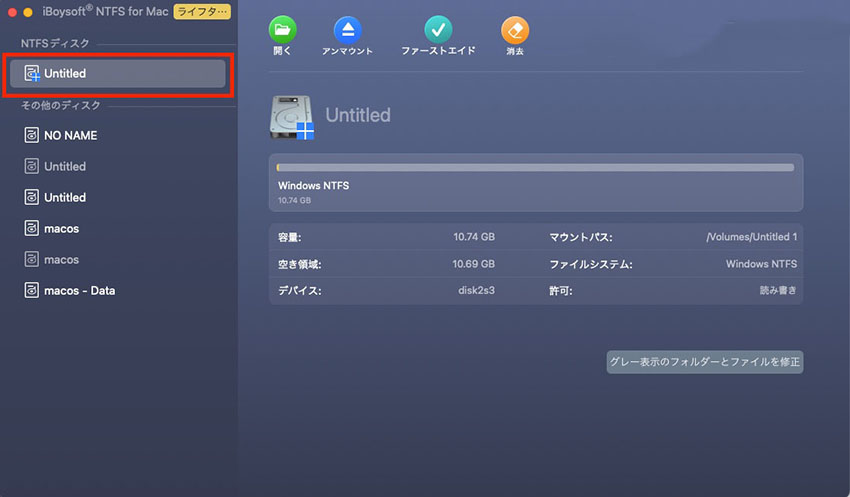Image resolution: width=850 pixels, height=497 pixels.
Task: Click the large Untitled hard drive icon
Action: click(x=292, y=116)
